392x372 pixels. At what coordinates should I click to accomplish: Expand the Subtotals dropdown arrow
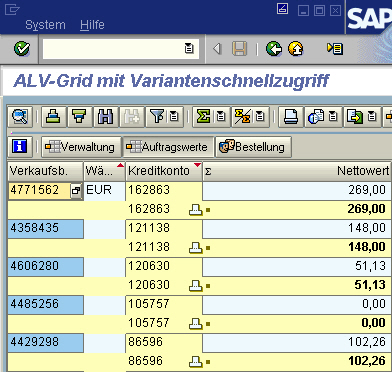click(x=260, y=117)
